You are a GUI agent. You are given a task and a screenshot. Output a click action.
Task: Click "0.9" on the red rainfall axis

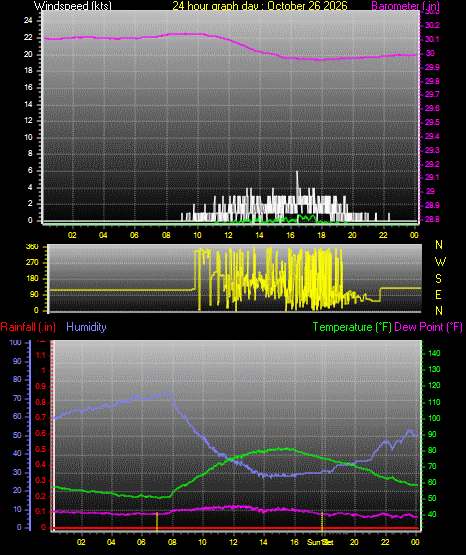[41, 386]
